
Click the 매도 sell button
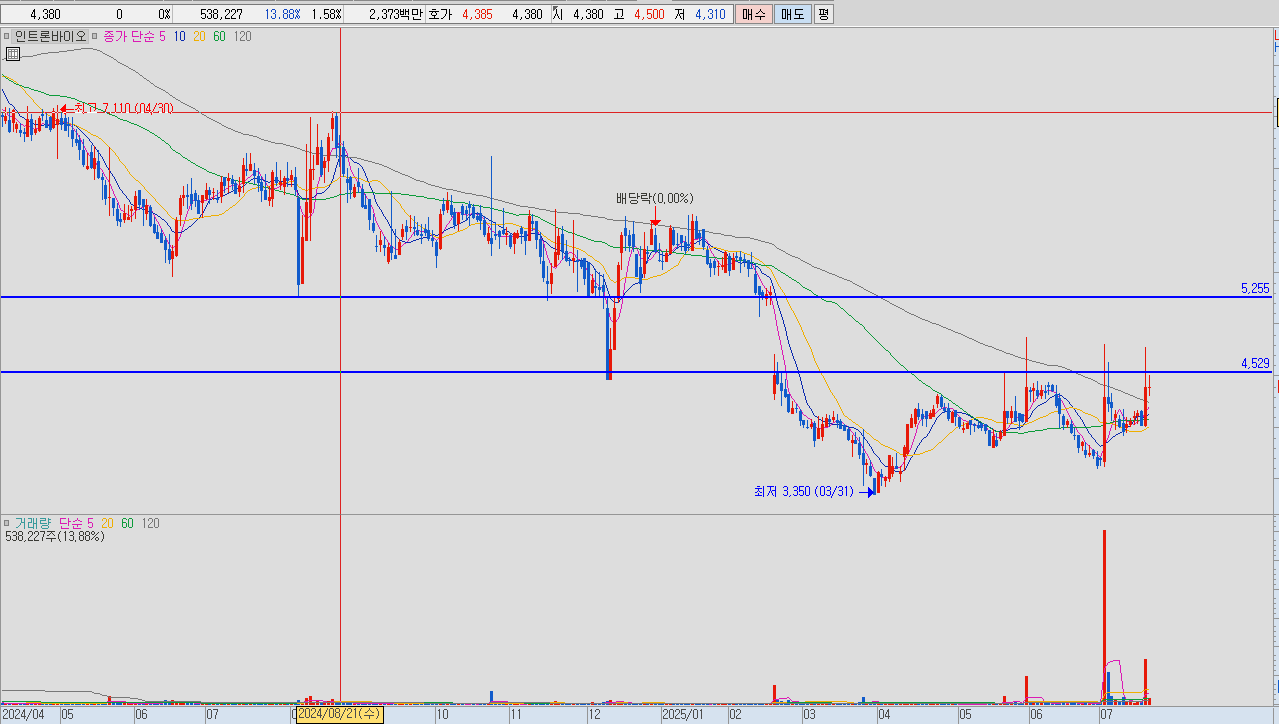(792, 14)
